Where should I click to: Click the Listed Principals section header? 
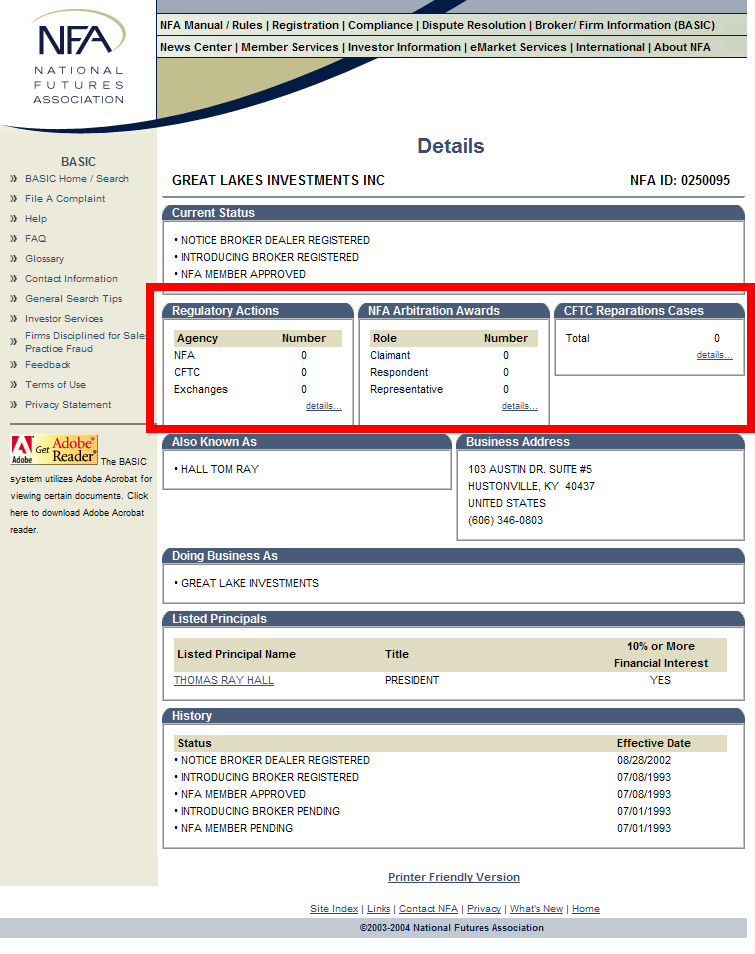453,619
